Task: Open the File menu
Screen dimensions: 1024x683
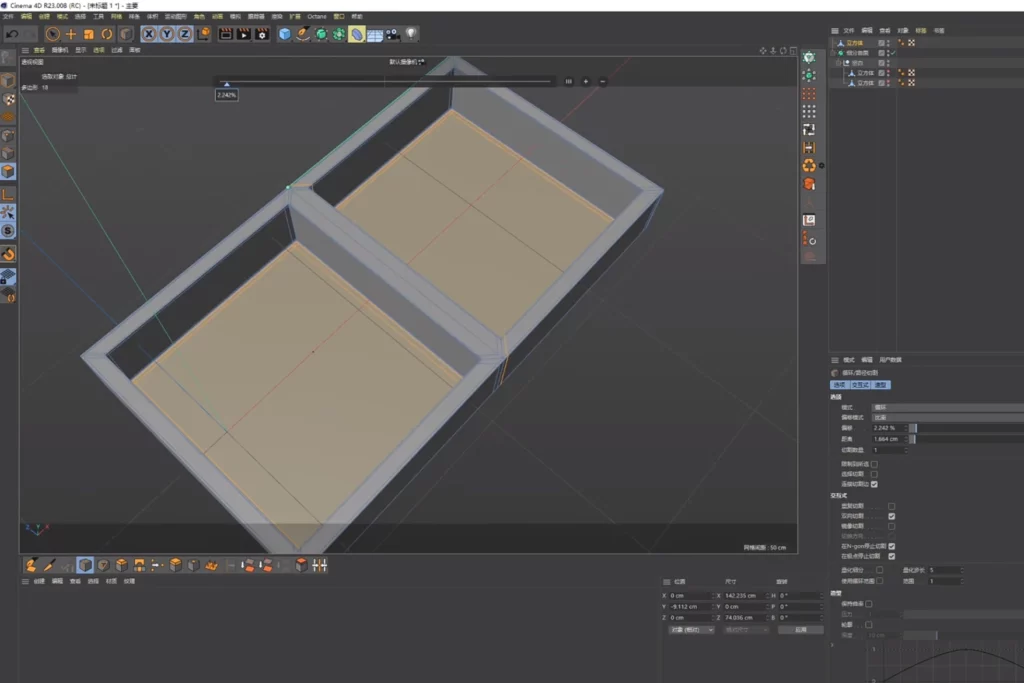Action: pyautogui.click(x=10, y=15)
